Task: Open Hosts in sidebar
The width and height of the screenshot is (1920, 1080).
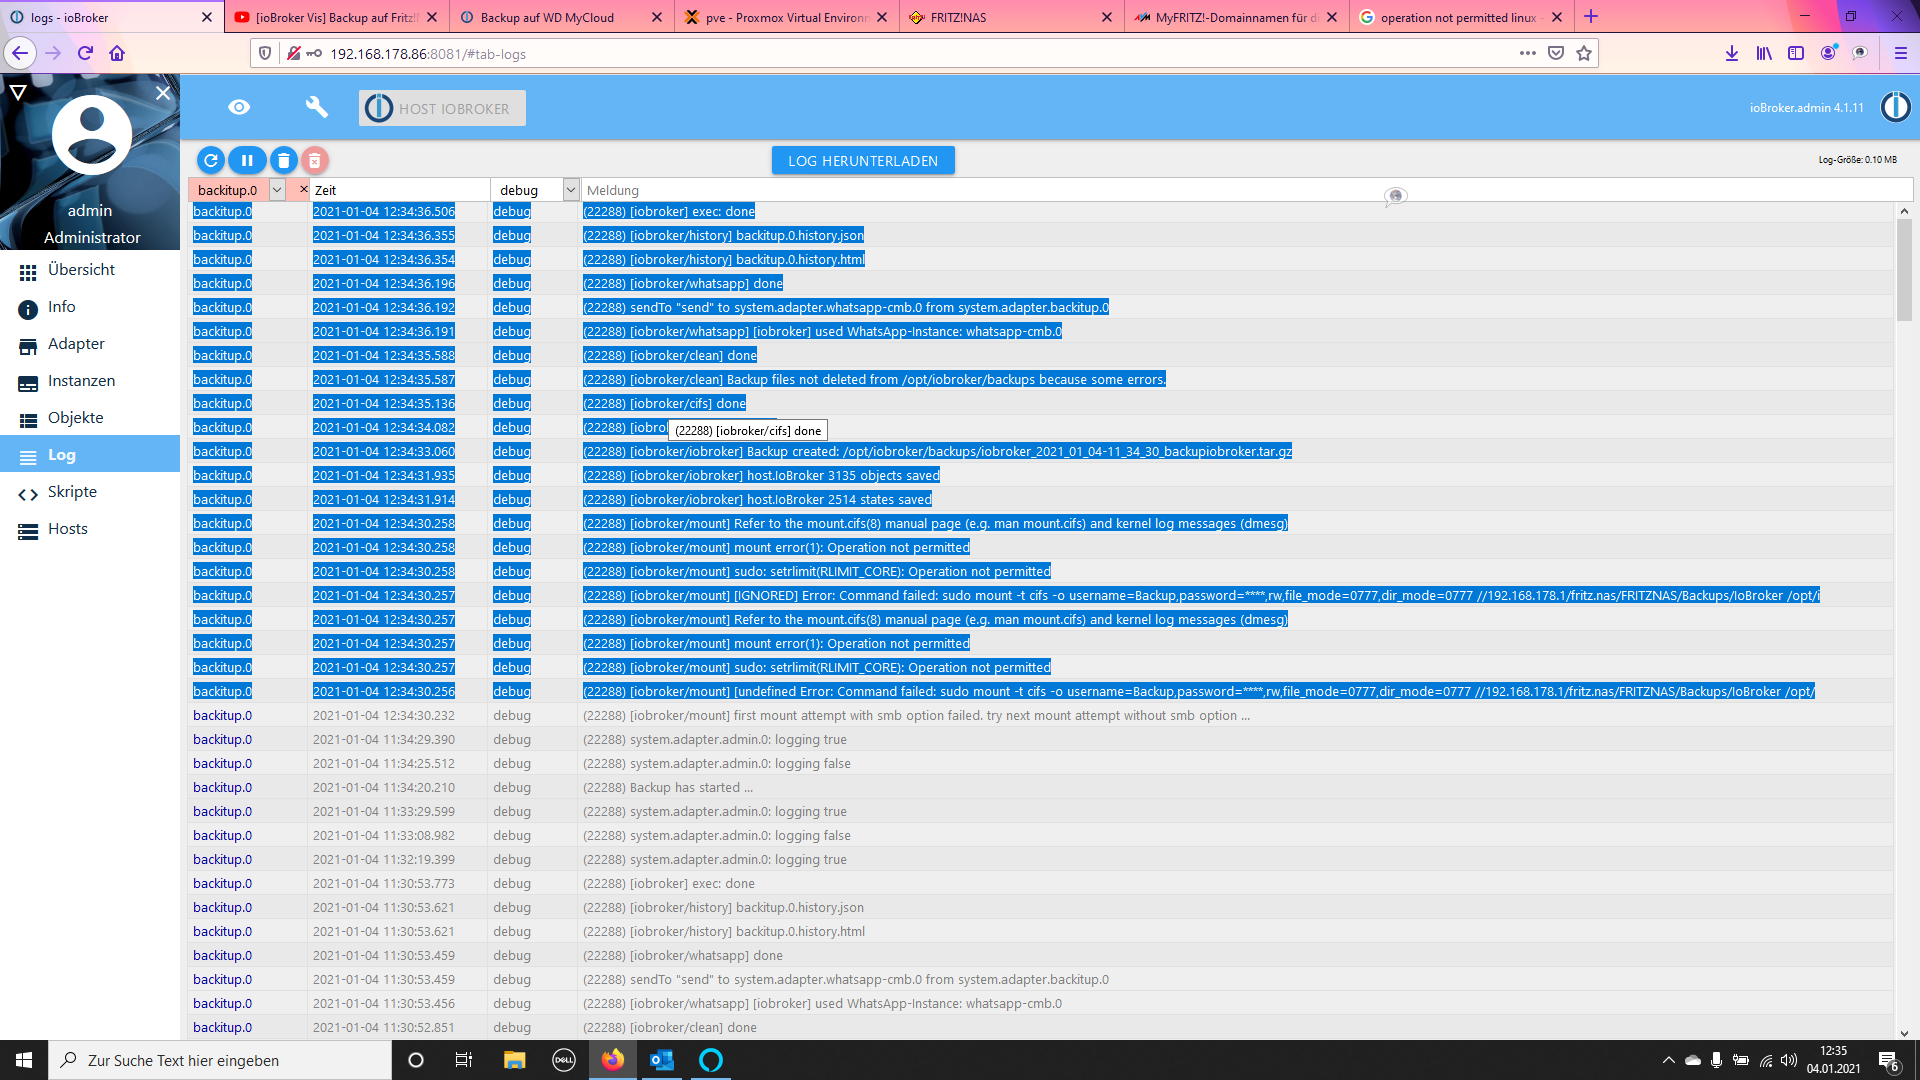Action: tap(90, 529)
